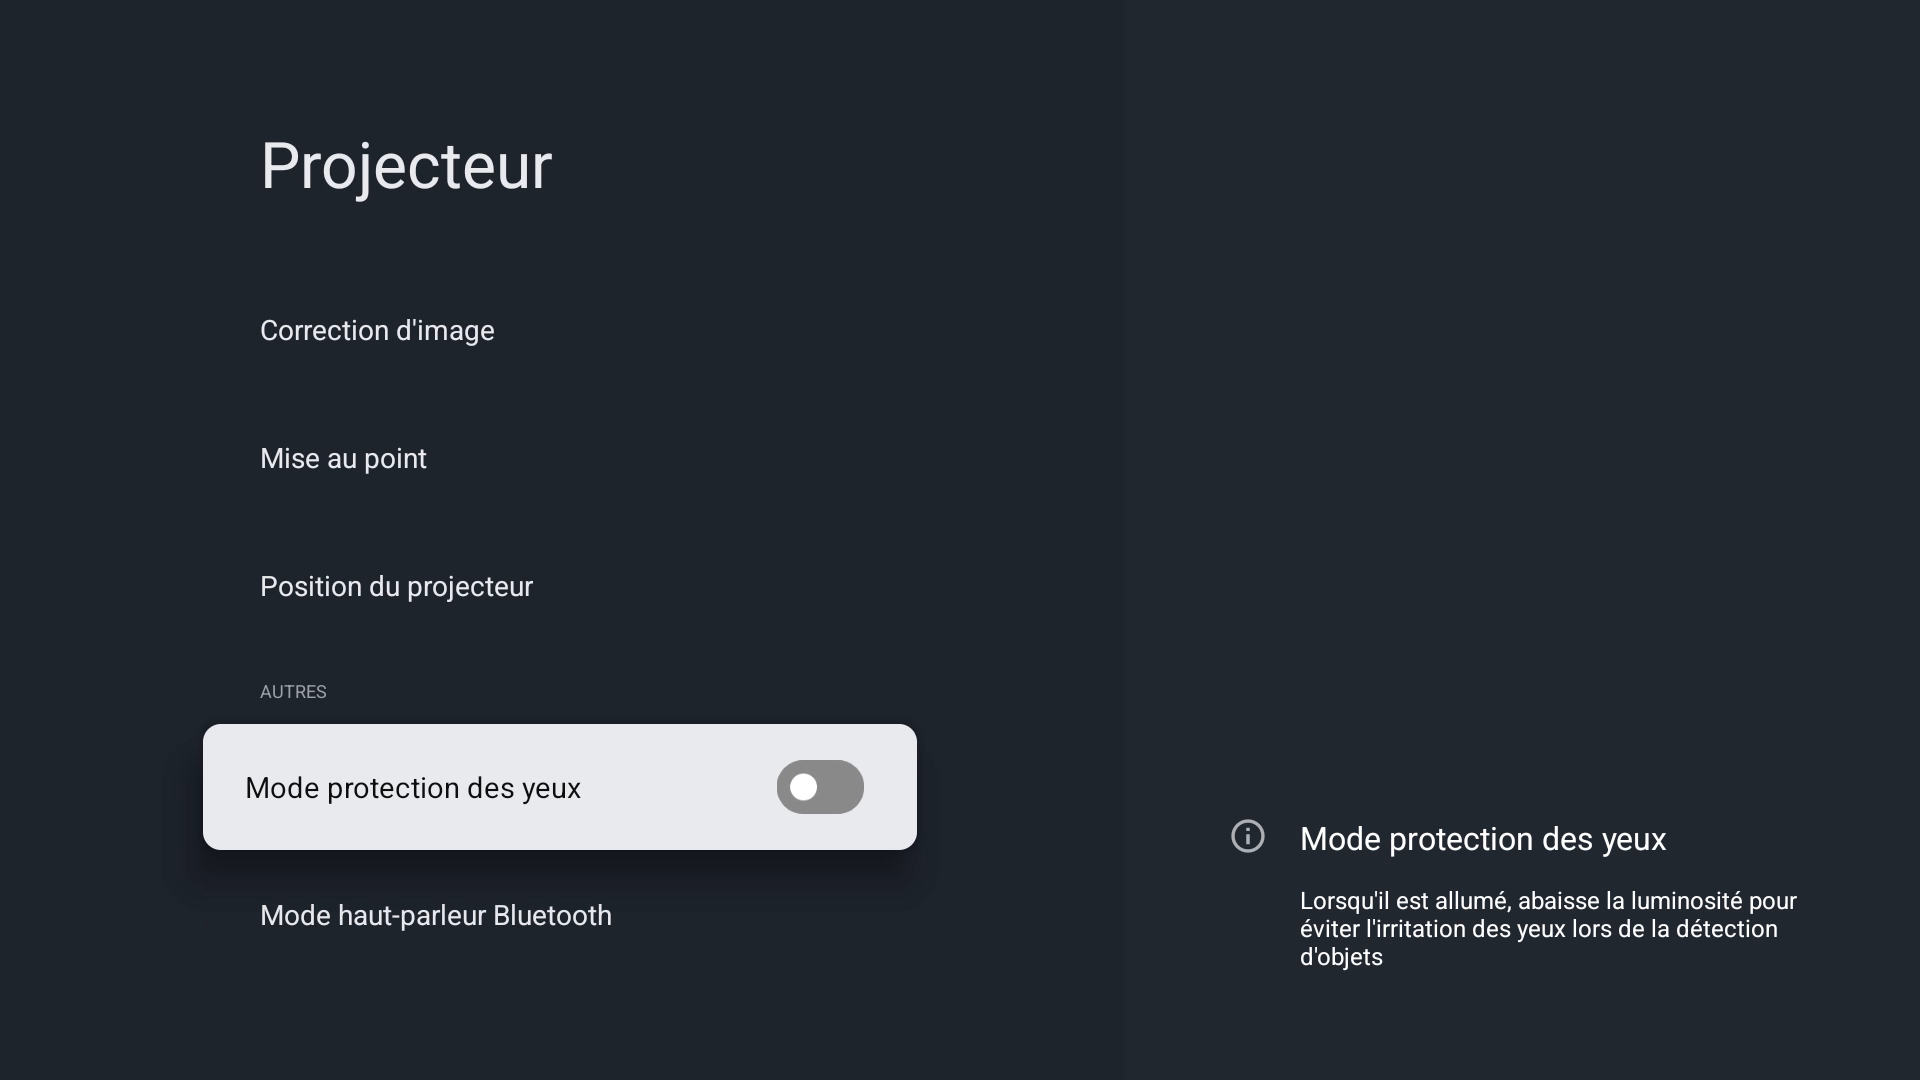Click the description text about lowering brightness
1920x1080 pixels.
(1547, 929)
